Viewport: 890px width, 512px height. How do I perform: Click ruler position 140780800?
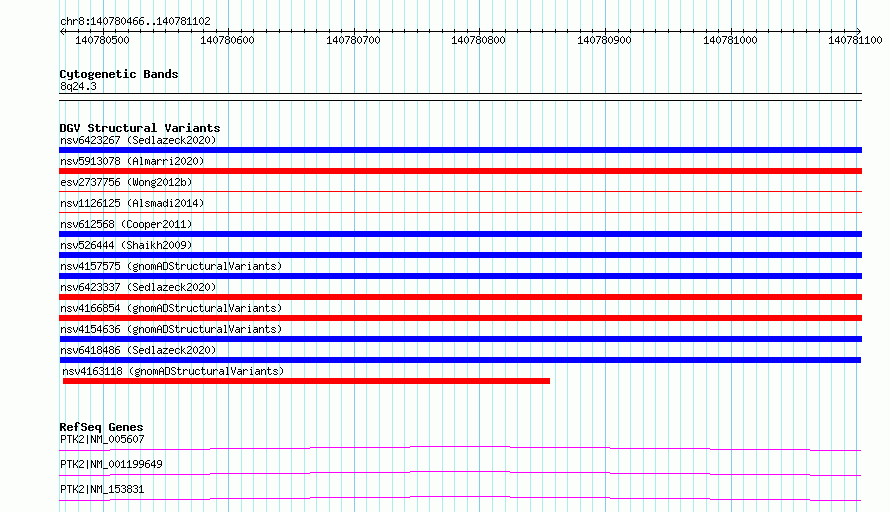click(478, 40)
